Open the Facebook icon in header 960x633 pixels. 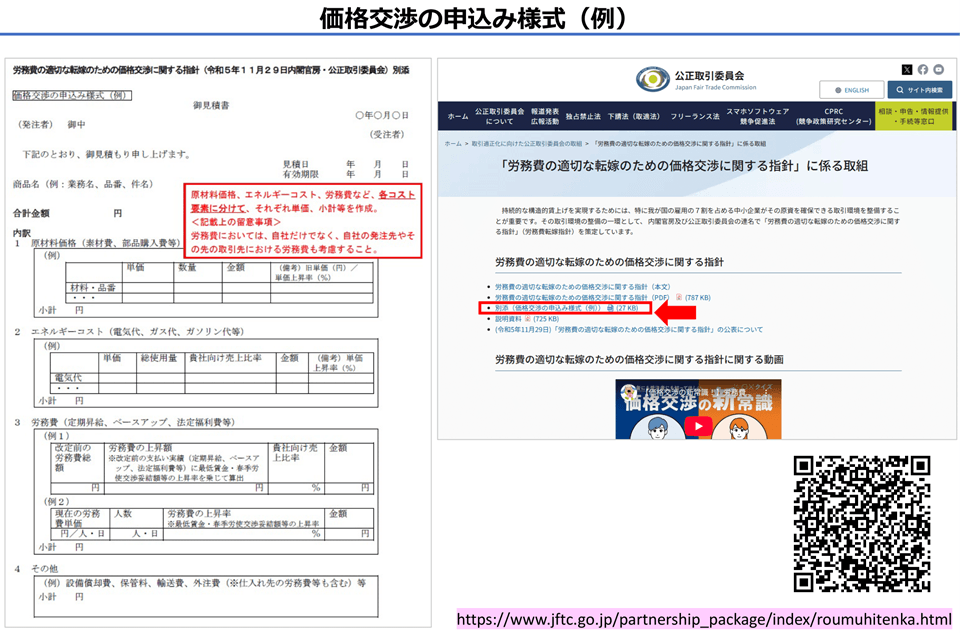[923, 70]
